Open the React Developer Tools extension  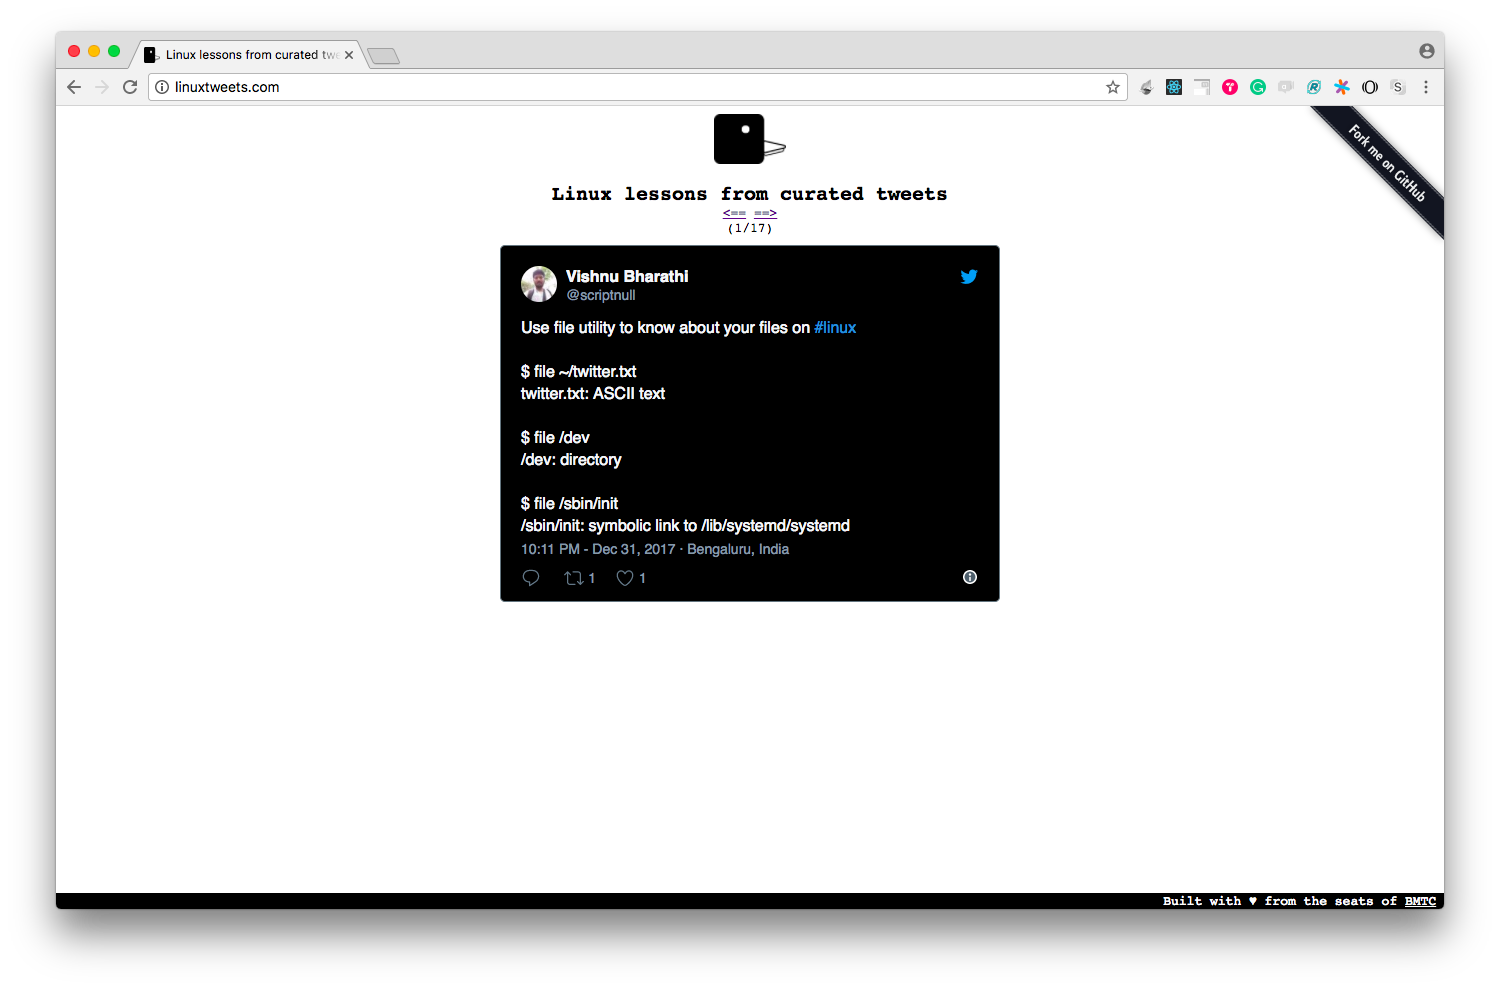1174,87
